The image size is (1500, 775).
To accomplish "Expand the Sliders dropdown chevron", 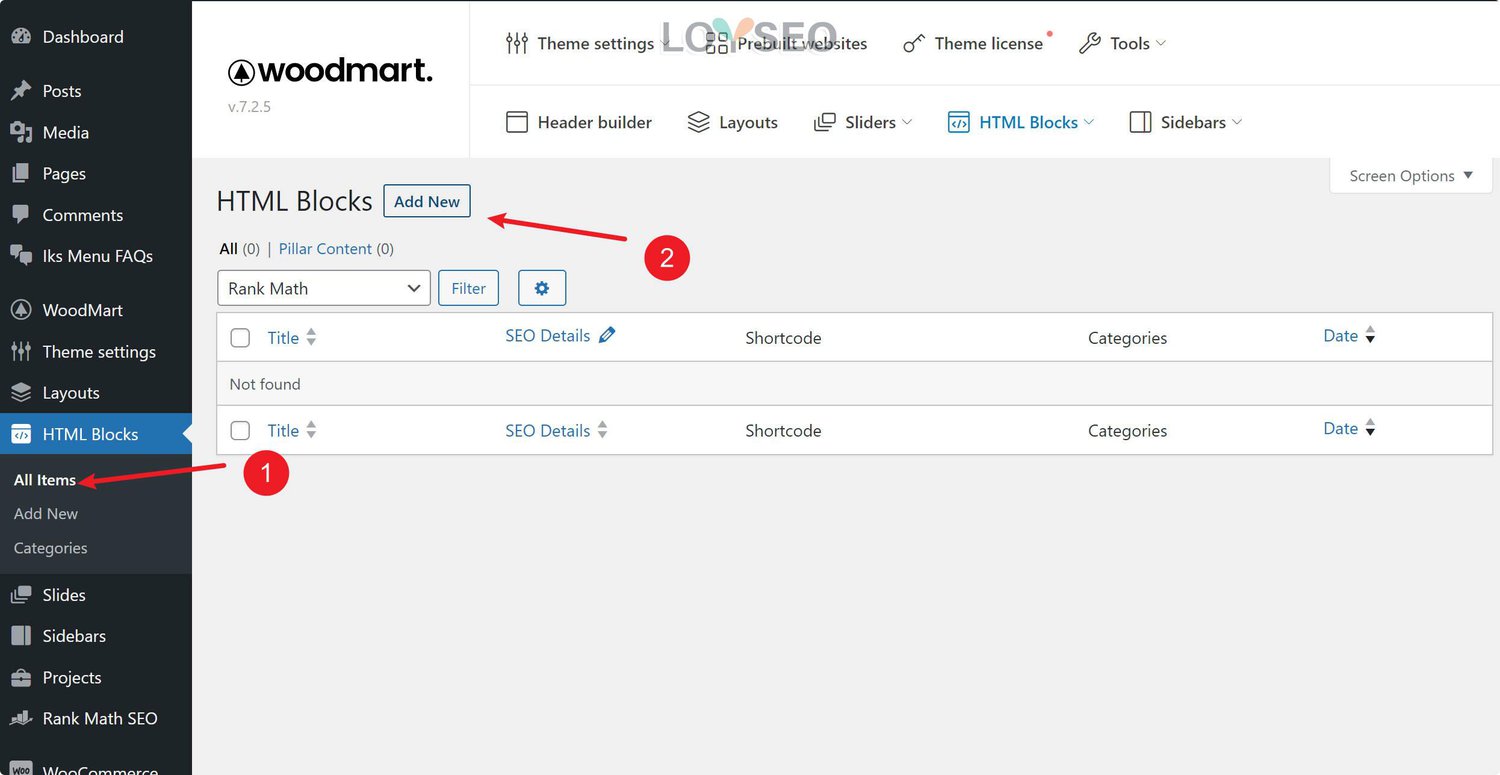I will click(907, 122).
